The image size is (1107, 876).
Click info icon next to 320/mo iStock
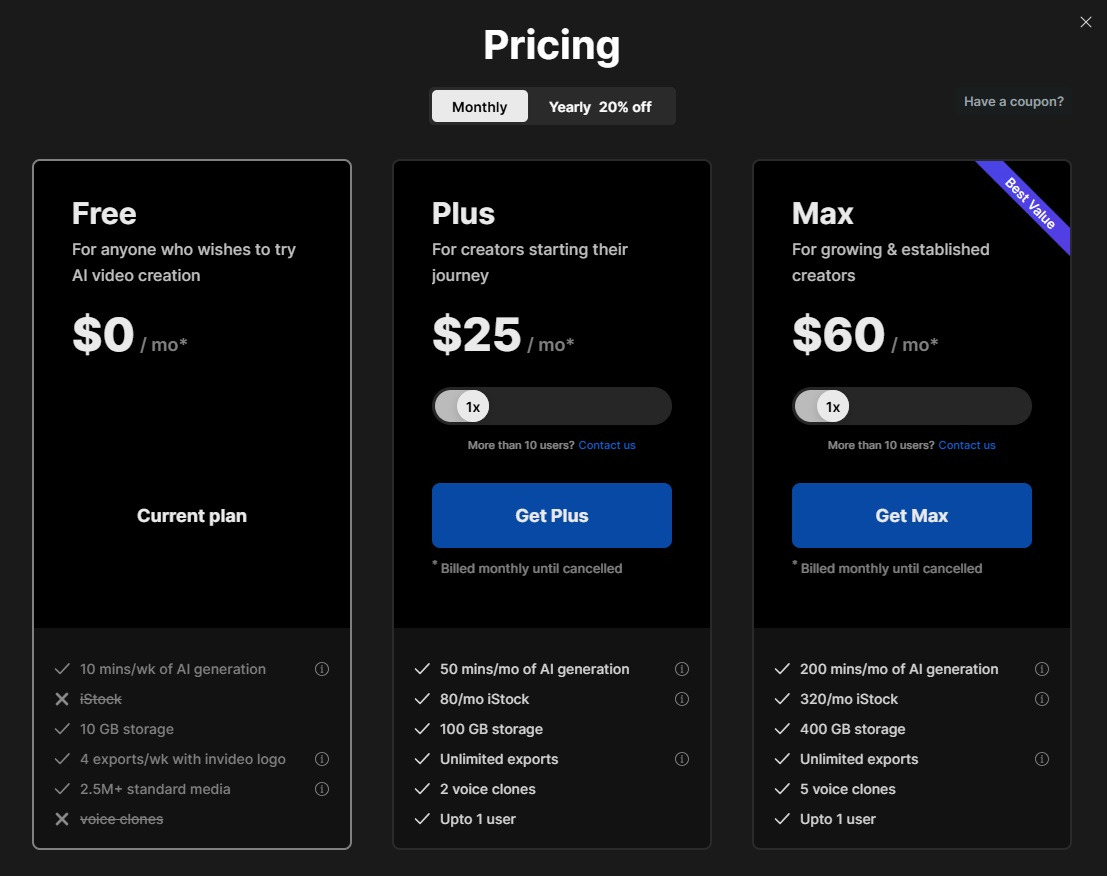tap(1042, 699)
